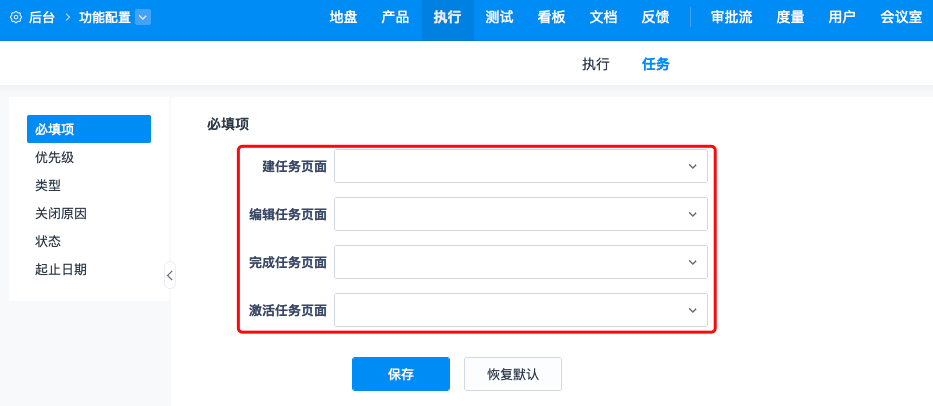
Task: Switch to the 执行 sub-tab
Action: (596, 64)
